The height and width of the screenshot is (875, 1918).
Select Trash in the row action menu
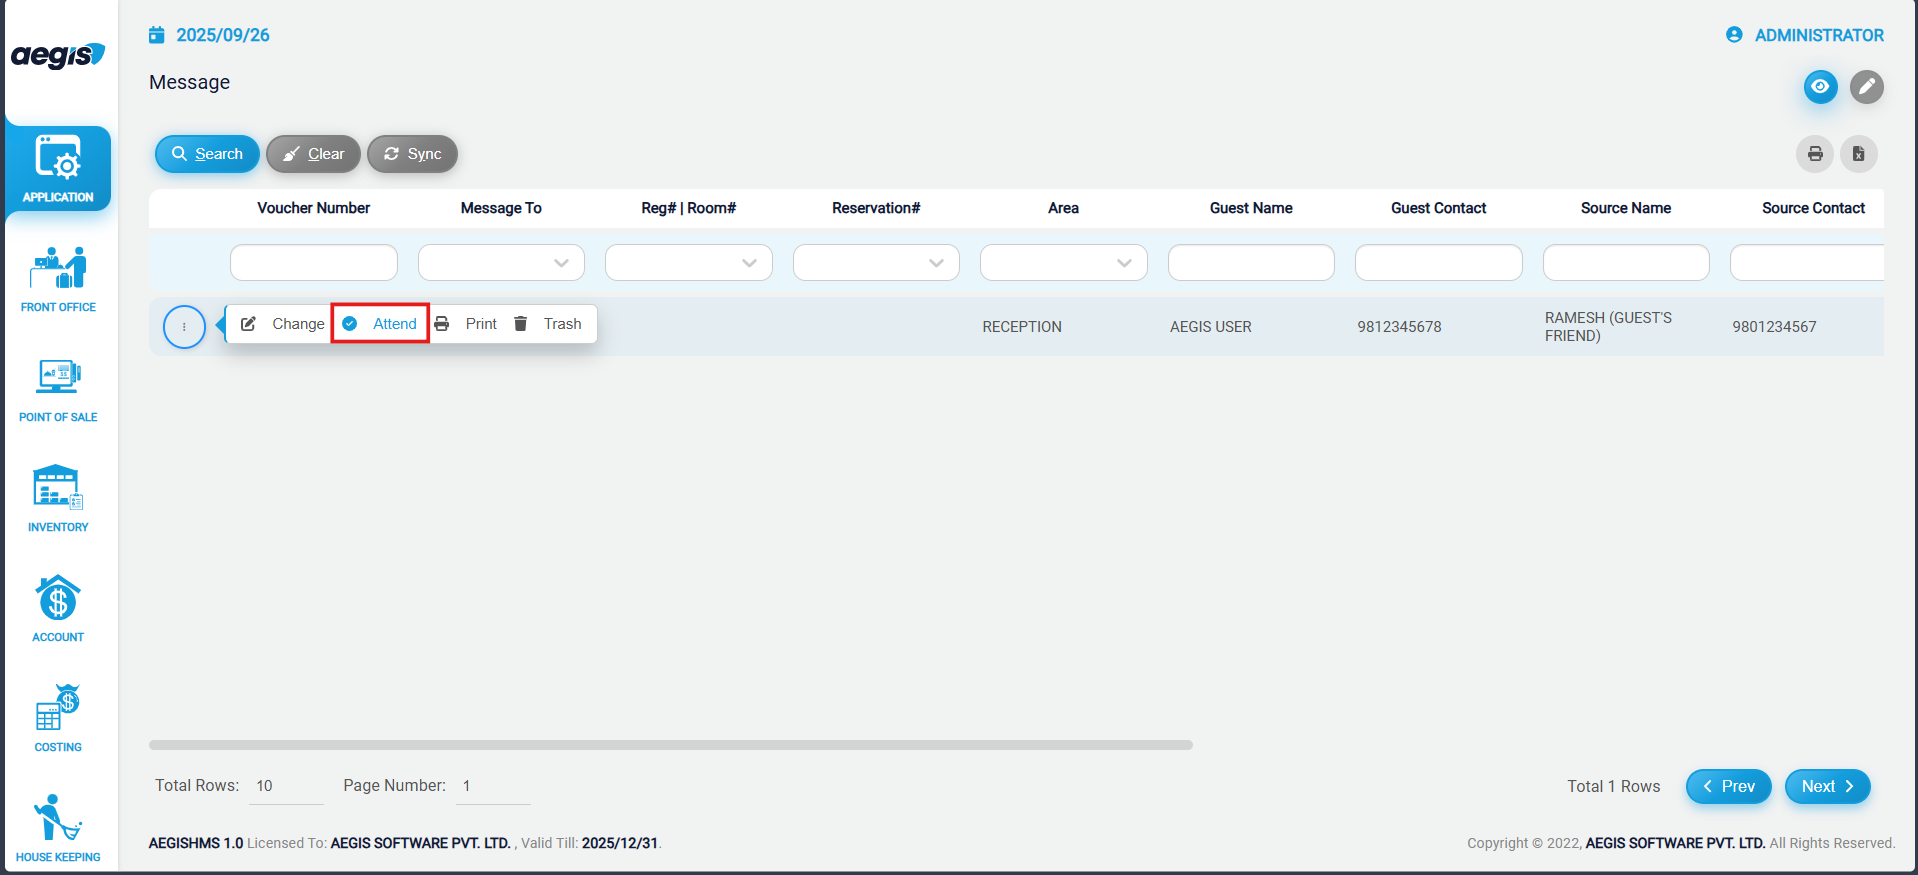pyautogui.click(x=549, y=324)
